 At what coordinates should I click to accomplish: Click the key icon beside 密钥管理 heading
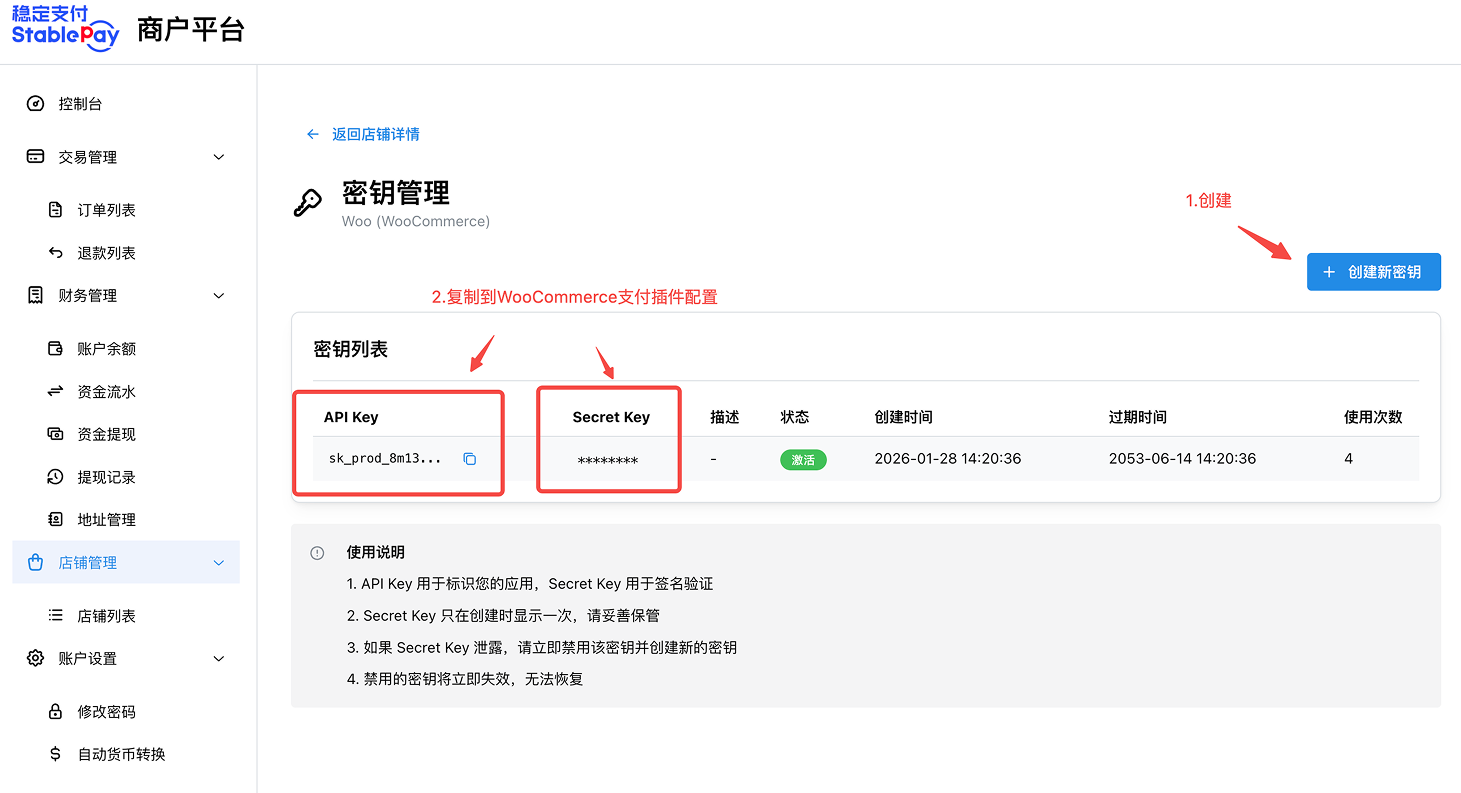[x=309, y=200]
